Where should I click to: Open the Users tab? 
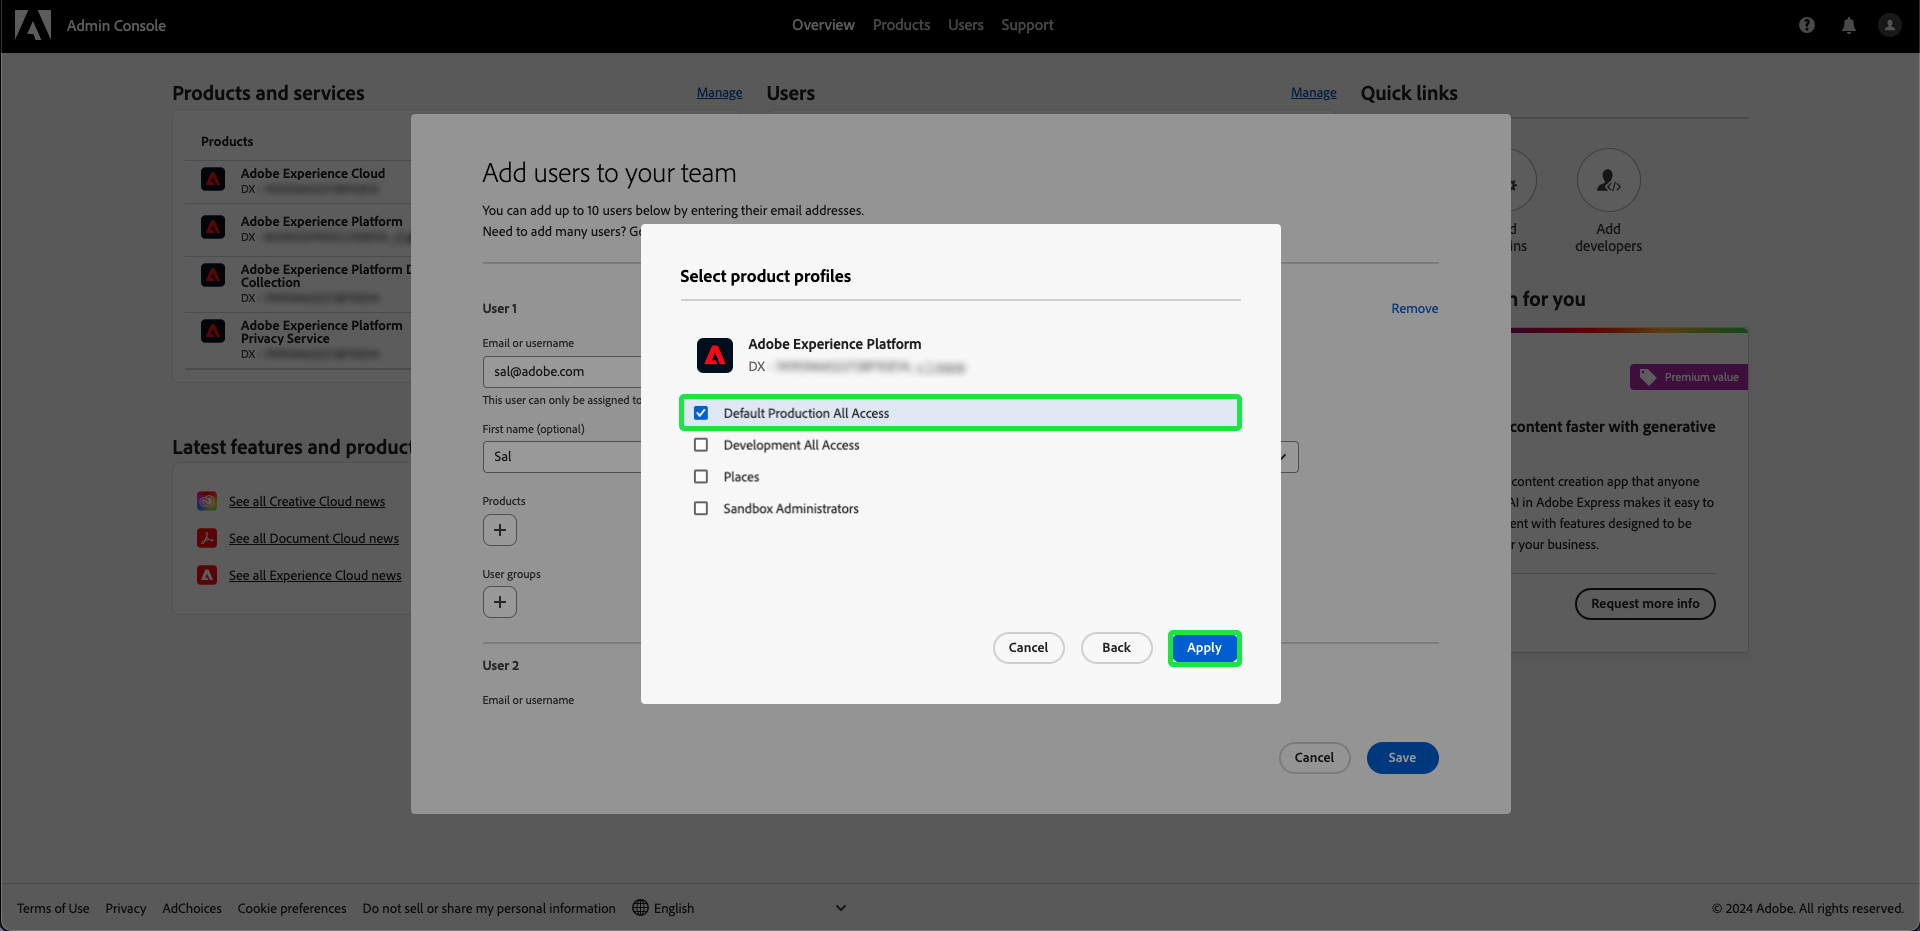(966, 25)
